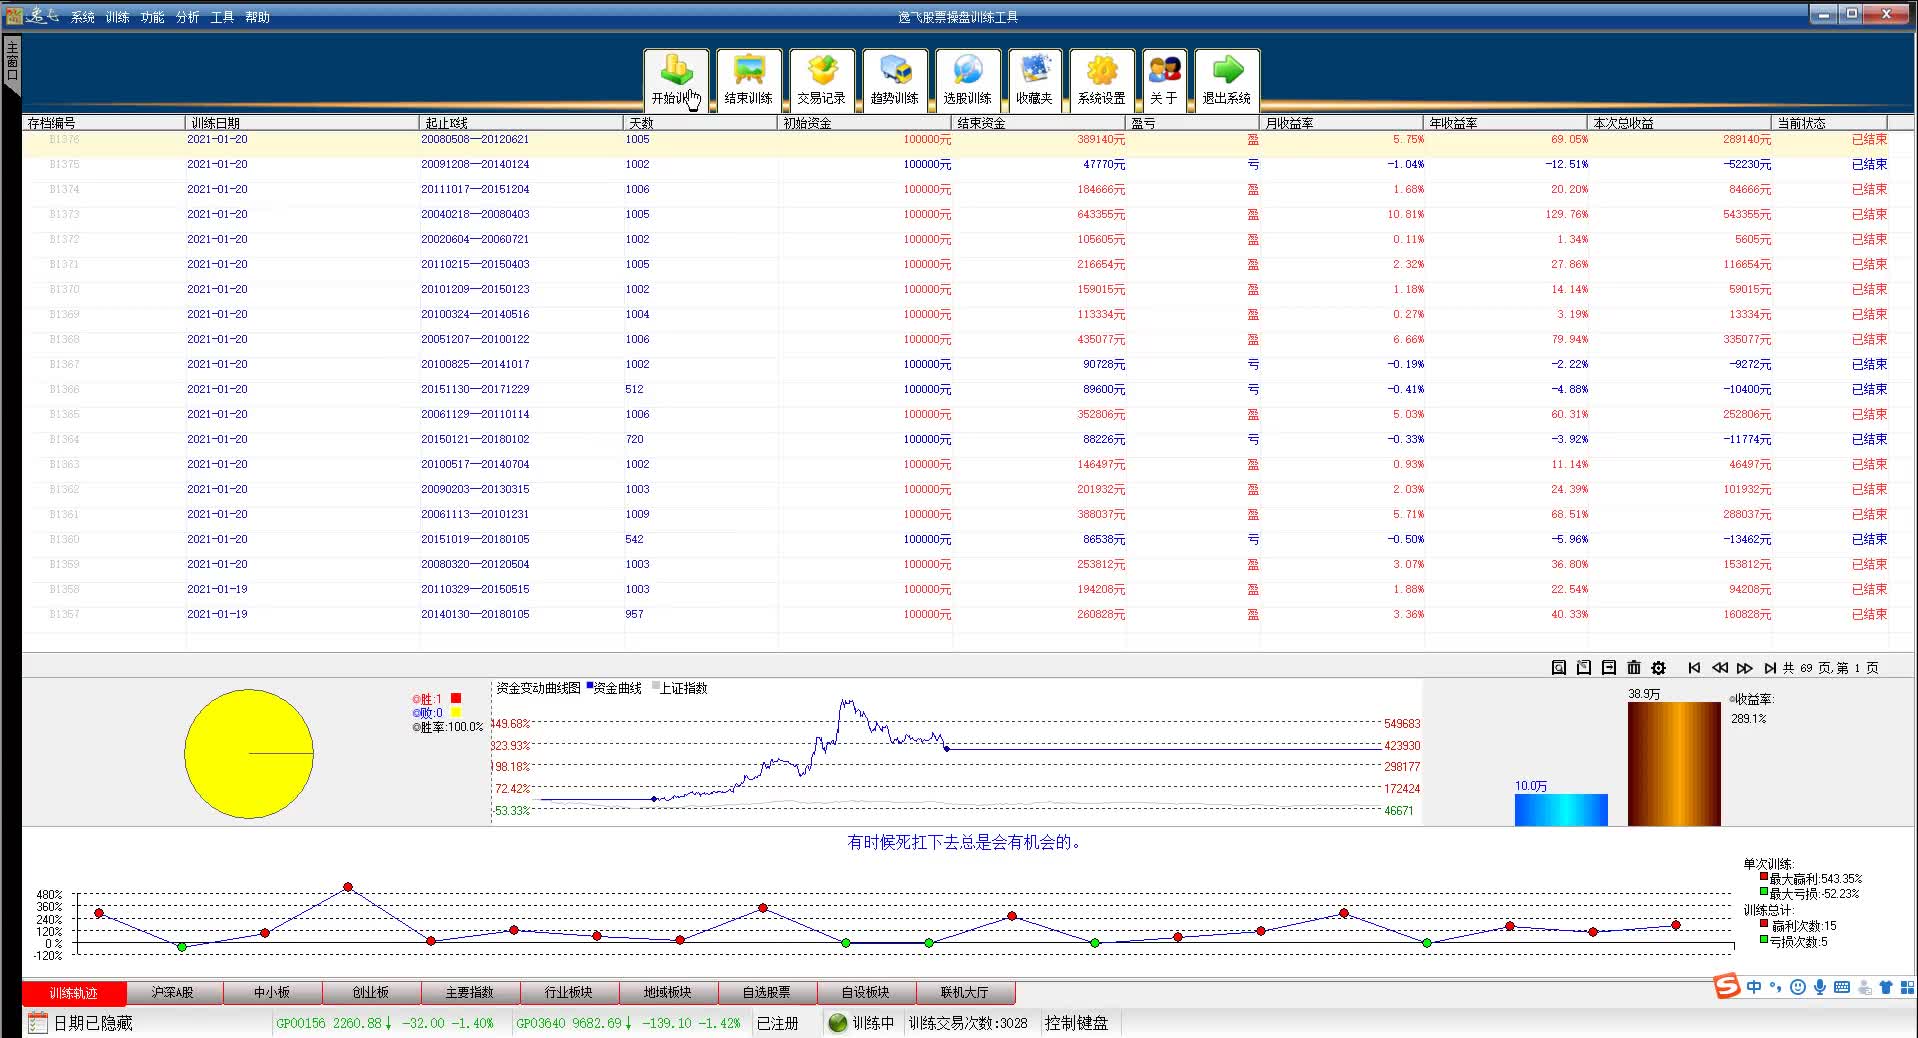Toggle the Sogou punctuation mode icon
The image size is (1918, 1038).
[x=1776, y=987]
